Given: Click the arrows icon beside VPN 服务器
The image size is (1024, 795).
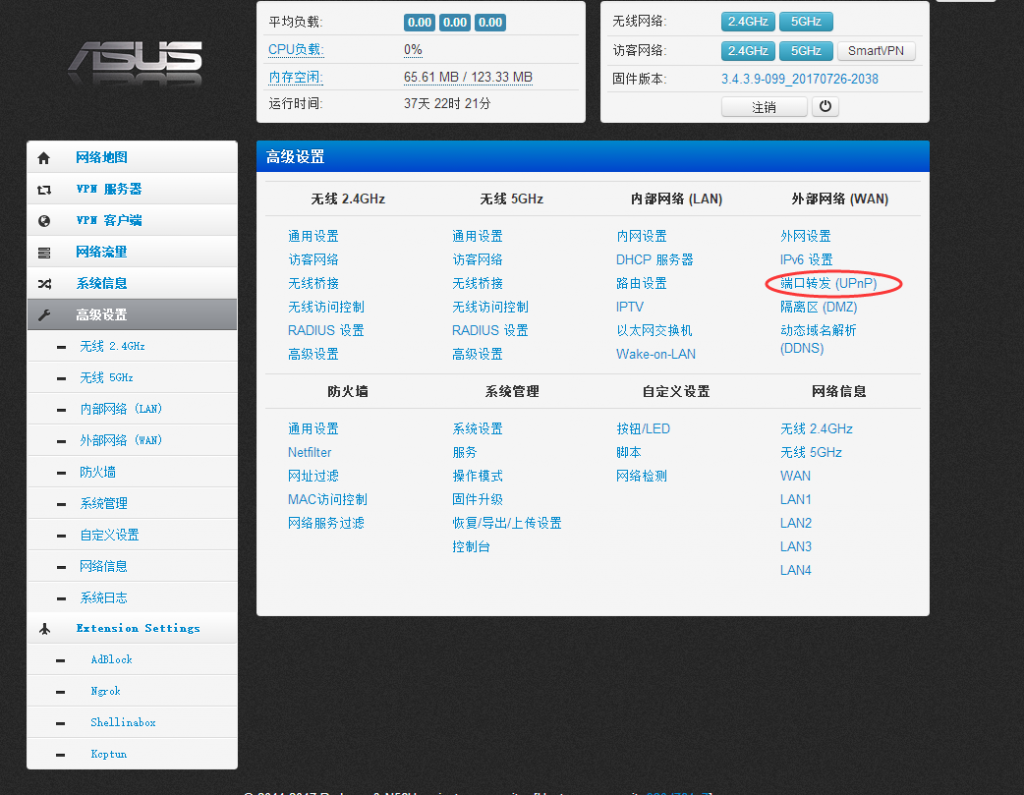Looking at the screenshot, I should pos(44,189).
